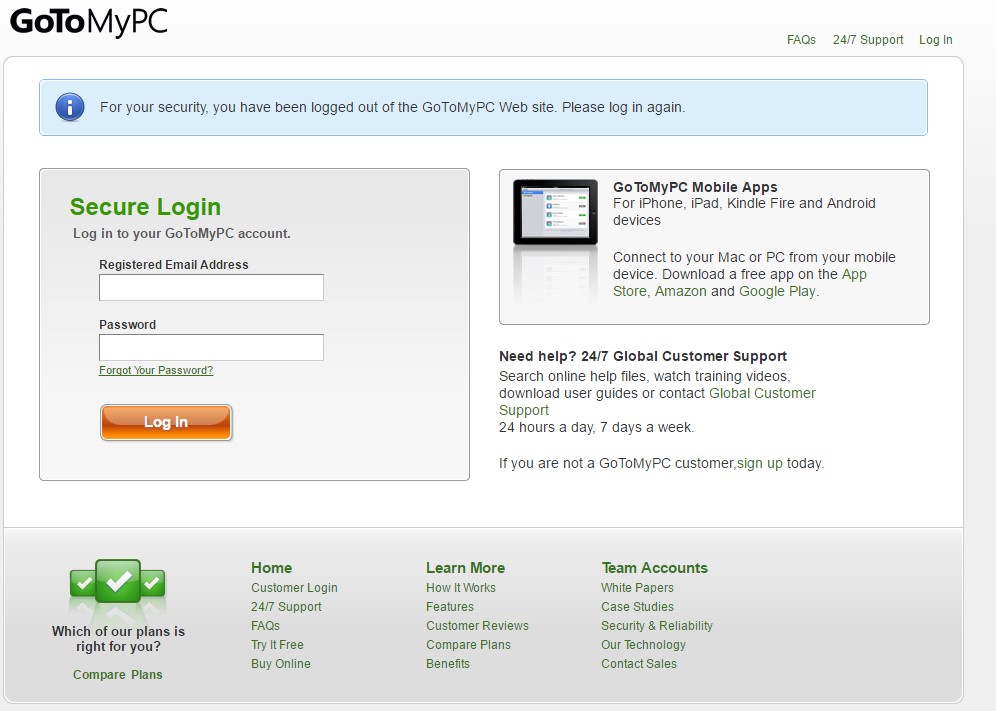Open the Amazon app link
Screen dimensions: 996x711
680,291
